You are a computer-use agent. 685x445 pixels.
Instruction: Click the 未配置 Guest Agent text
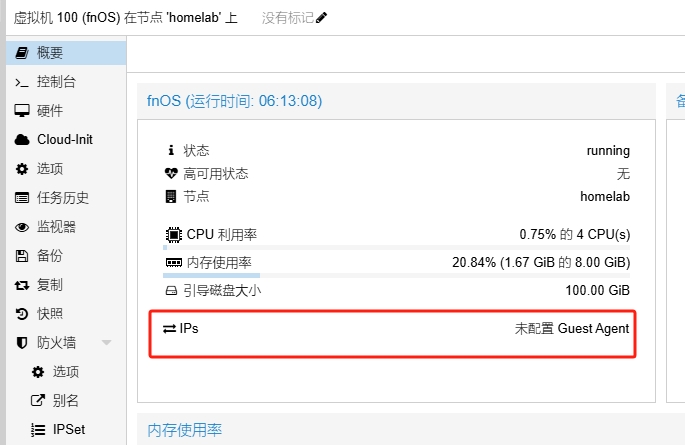pyautogui.click(x=572, y=328)
